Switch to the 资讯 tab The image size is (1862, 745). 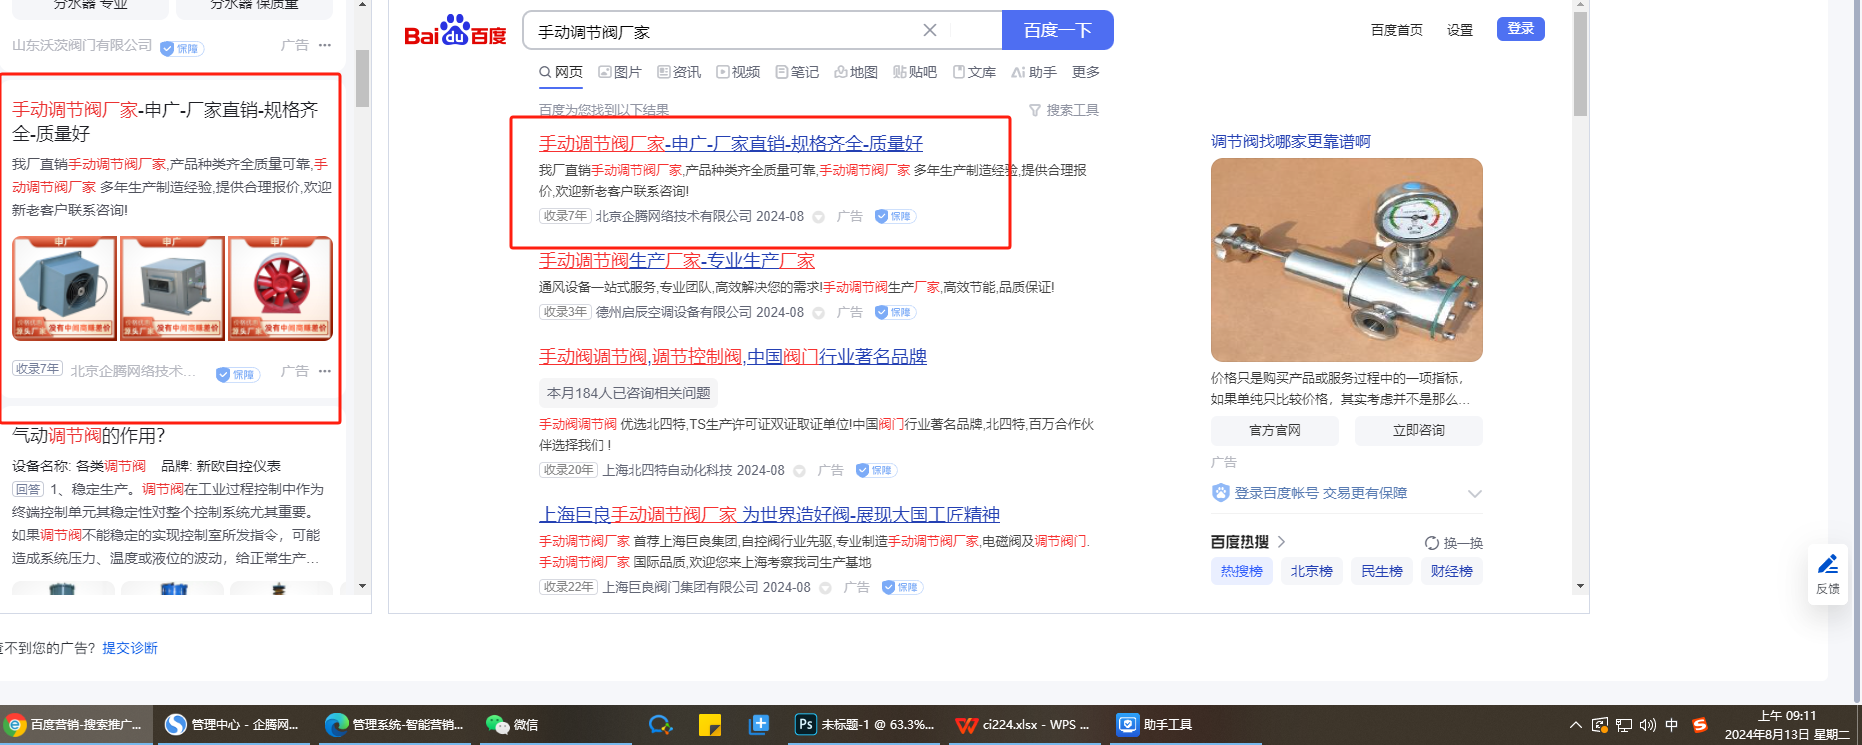click(679, 72)
